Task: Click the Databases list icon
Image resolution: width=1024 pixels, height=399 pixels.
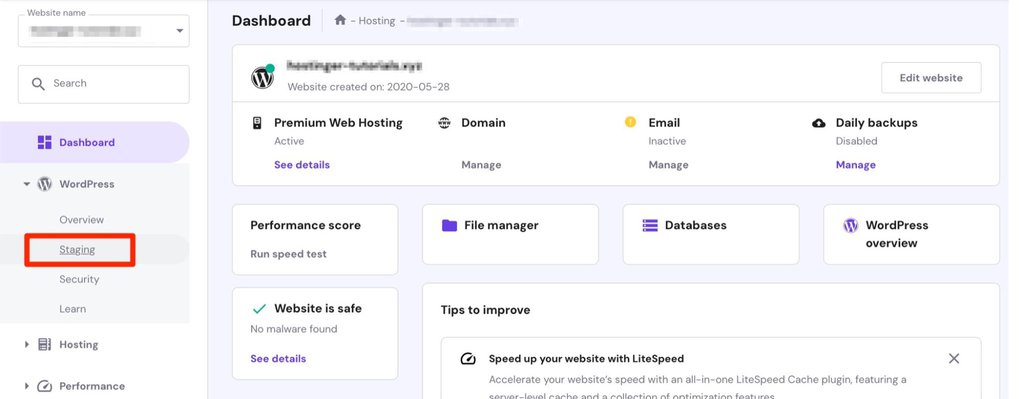Action: [650, 225]
